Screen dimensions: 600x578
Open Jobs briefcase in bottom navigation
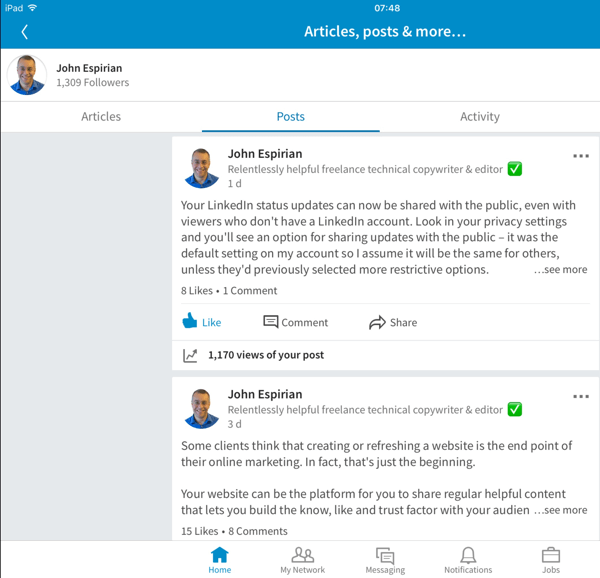click(551, 560)
